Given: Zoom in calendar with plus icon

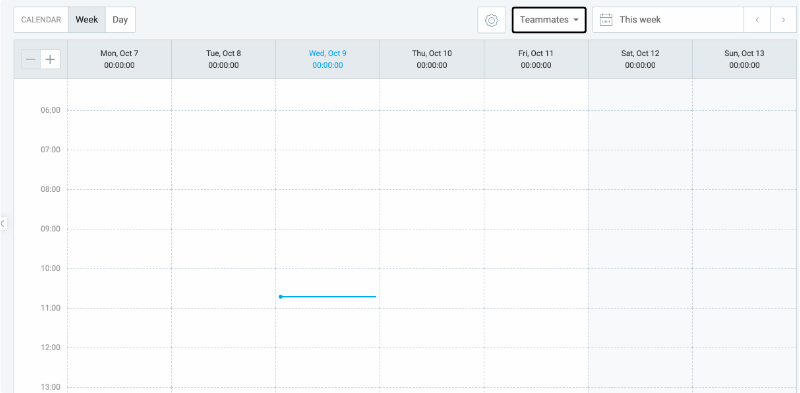Looking at the screenshot, I should (50, 59).
